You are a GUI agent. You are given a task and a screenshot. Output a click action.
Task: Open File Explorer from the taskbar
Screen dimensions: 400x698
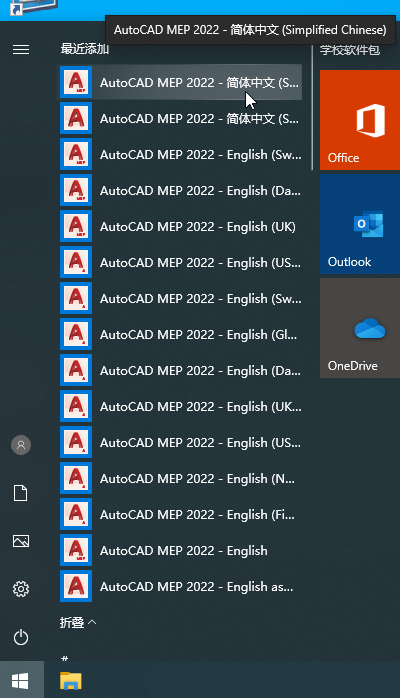[71, 680]
